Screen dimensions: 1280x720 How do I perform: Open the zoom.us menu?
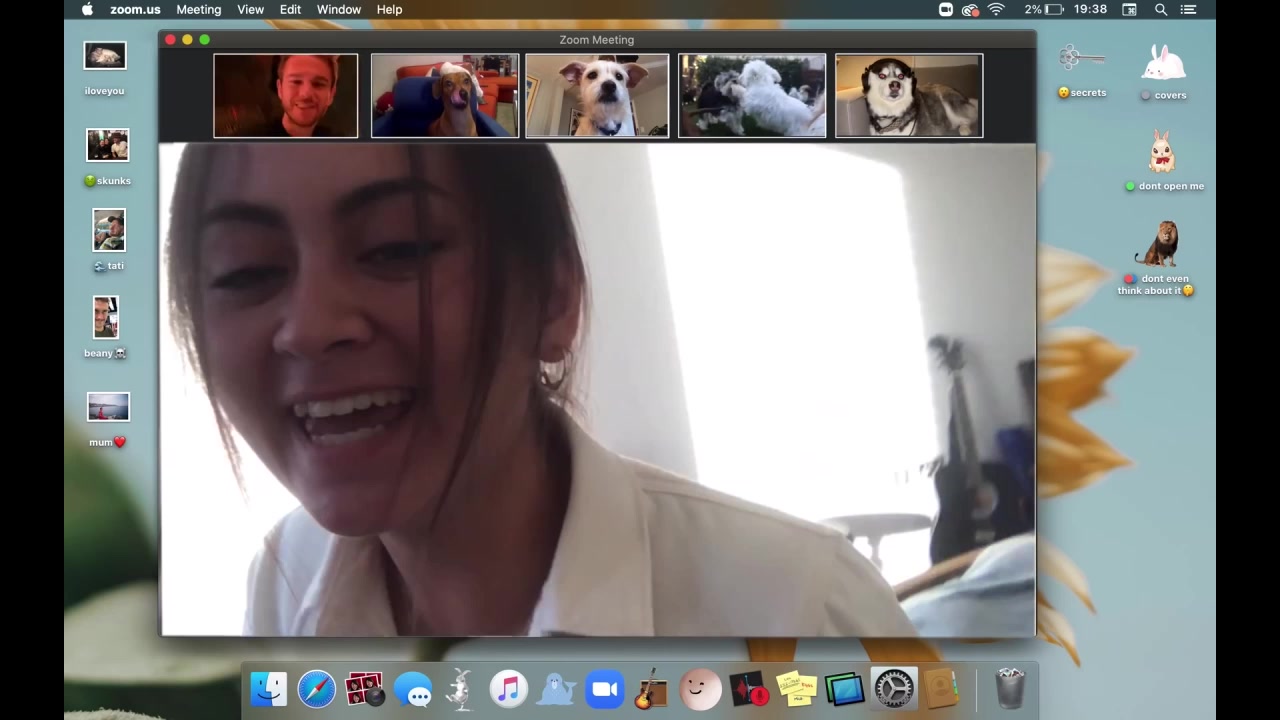click(x=135, y=9)
